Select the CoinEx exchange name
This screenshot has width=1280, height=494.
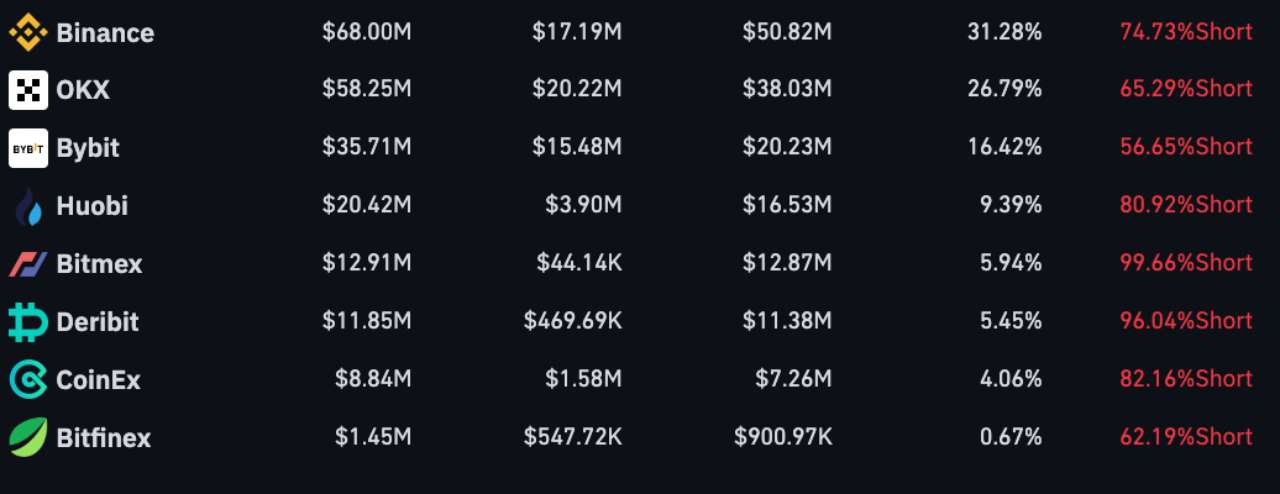[98, 380]
